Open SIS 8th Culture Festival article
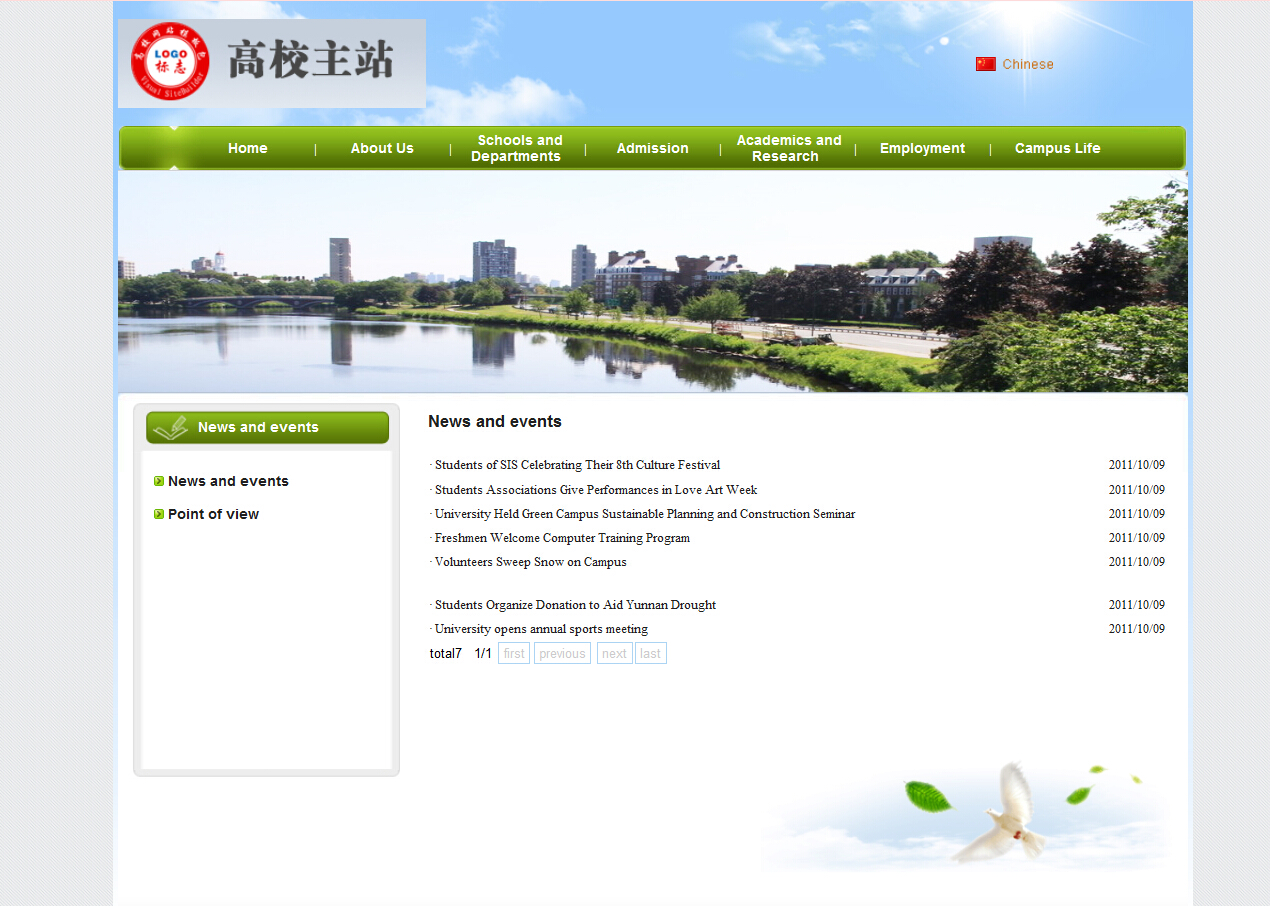The height and width of the screenshot is (906, 1270). 577,465
